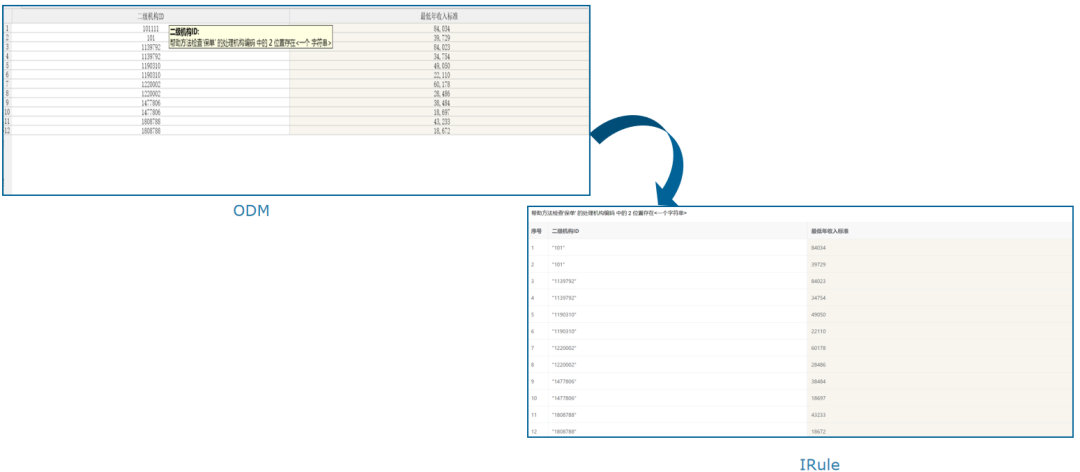
Task: Click the "1139792" cell in IRule row 3
Action: click(564, 281)
